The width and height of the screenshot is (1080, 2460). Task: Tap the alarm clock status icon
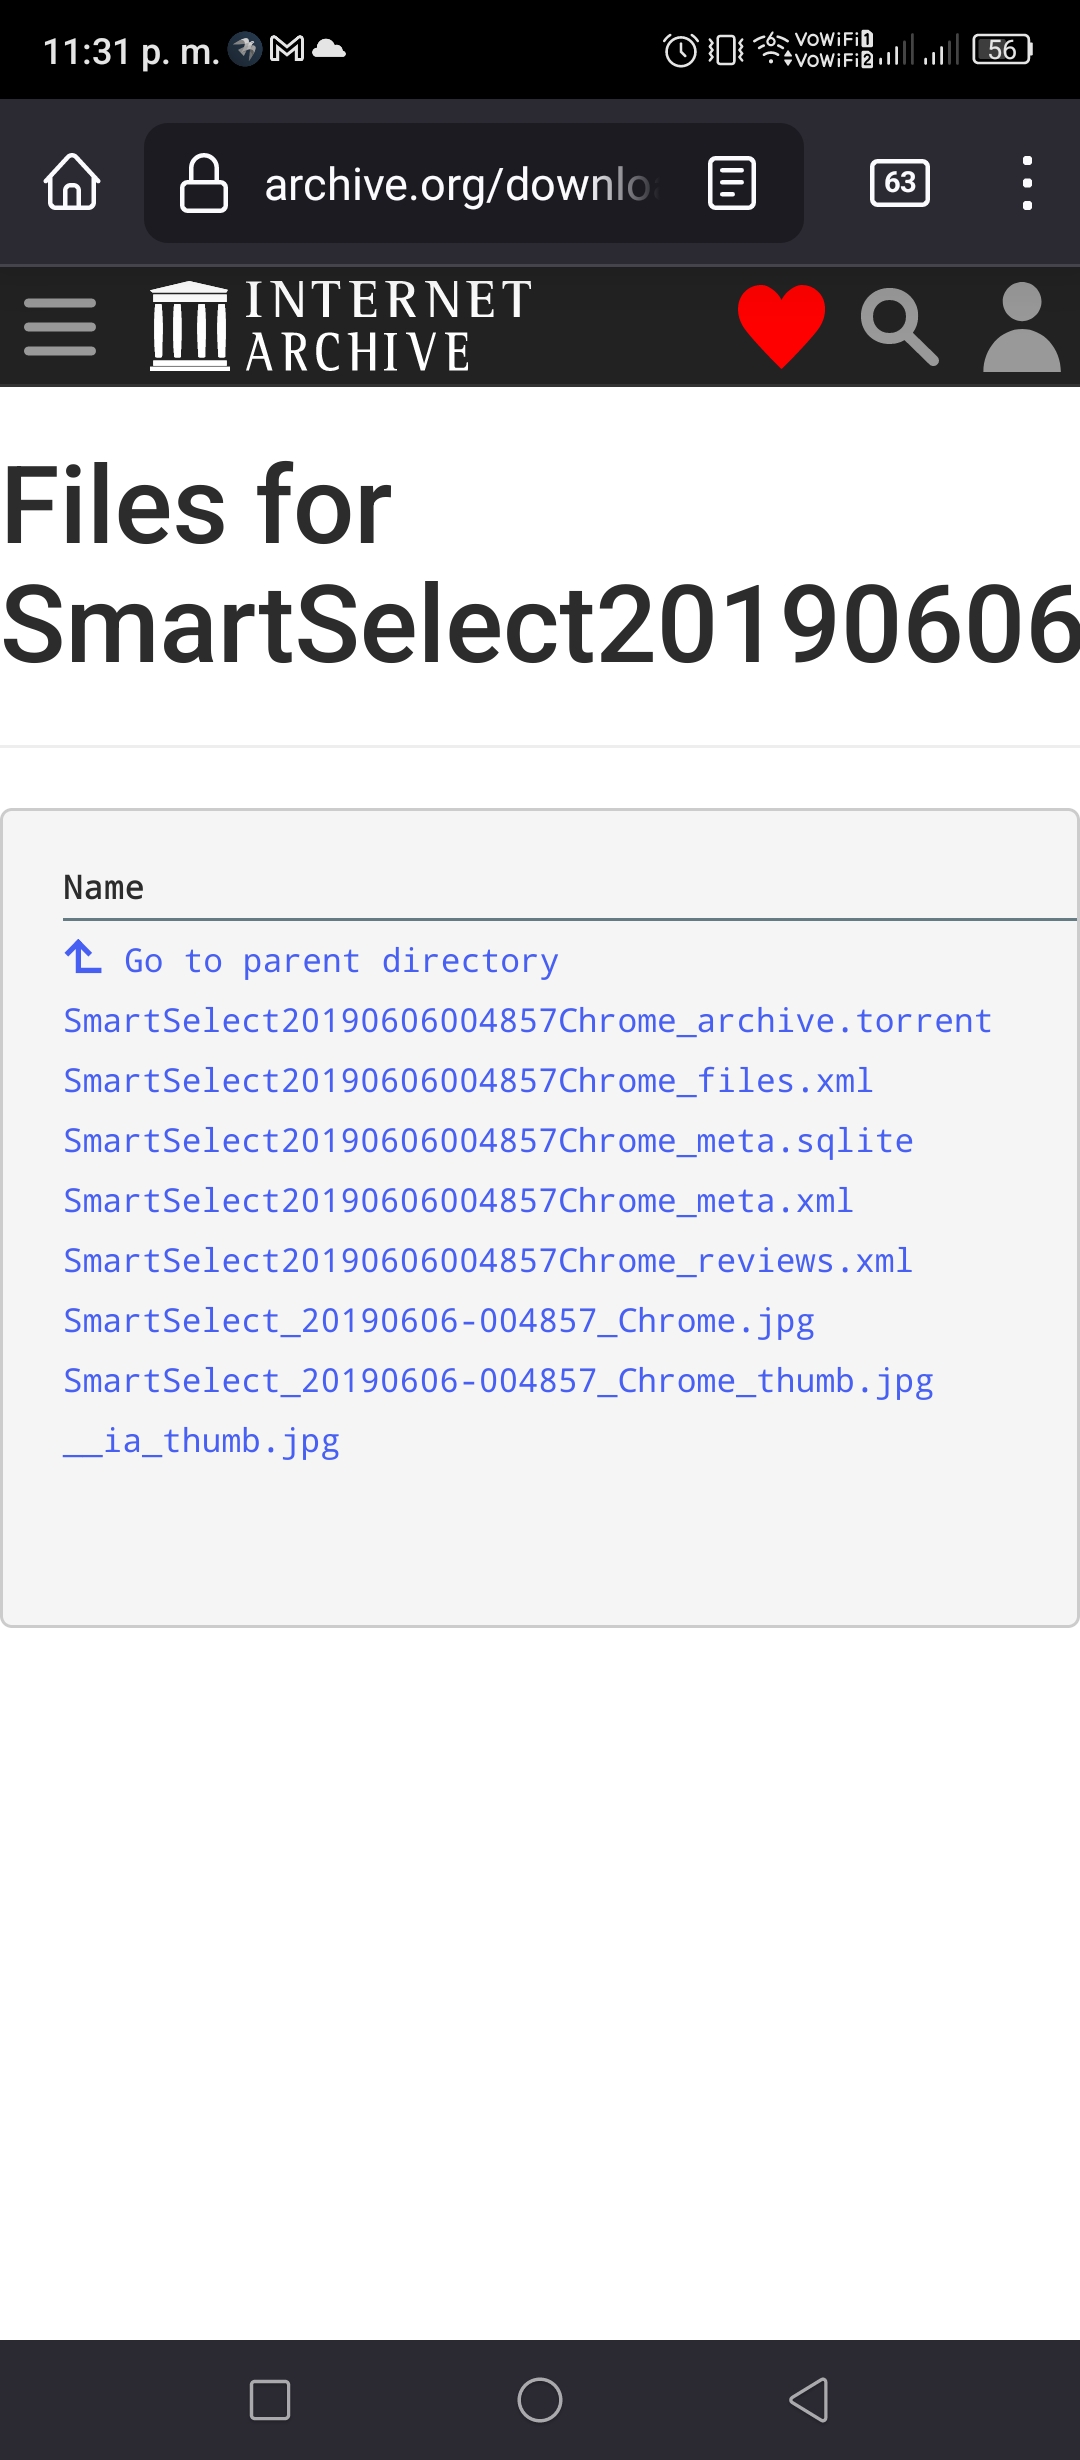tap(681, 50)
